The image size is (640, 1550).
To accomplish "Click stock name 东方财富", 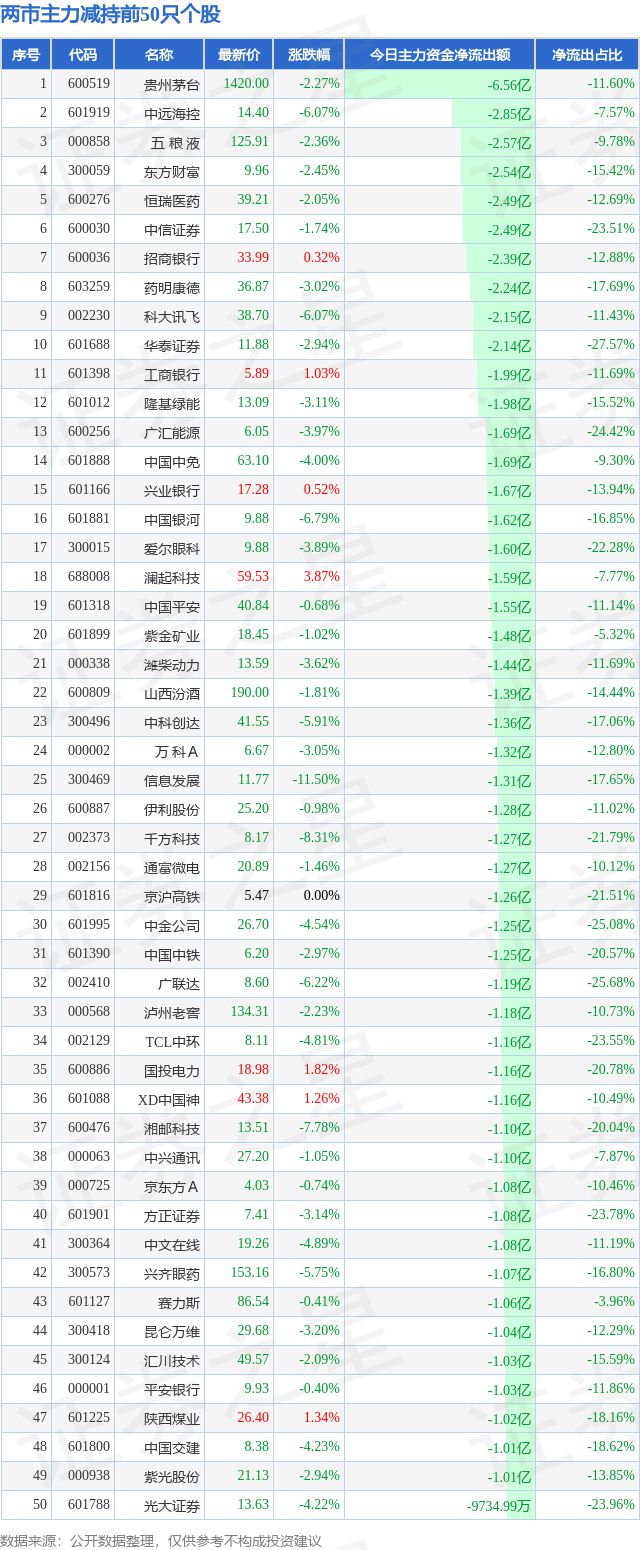I will click(172, 171).
